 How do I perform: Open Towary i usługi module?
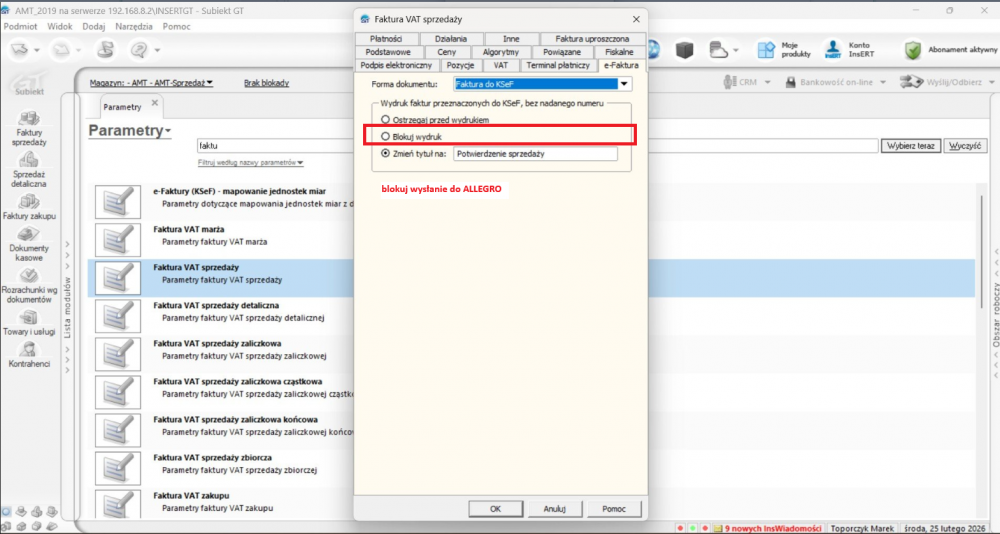29,323
